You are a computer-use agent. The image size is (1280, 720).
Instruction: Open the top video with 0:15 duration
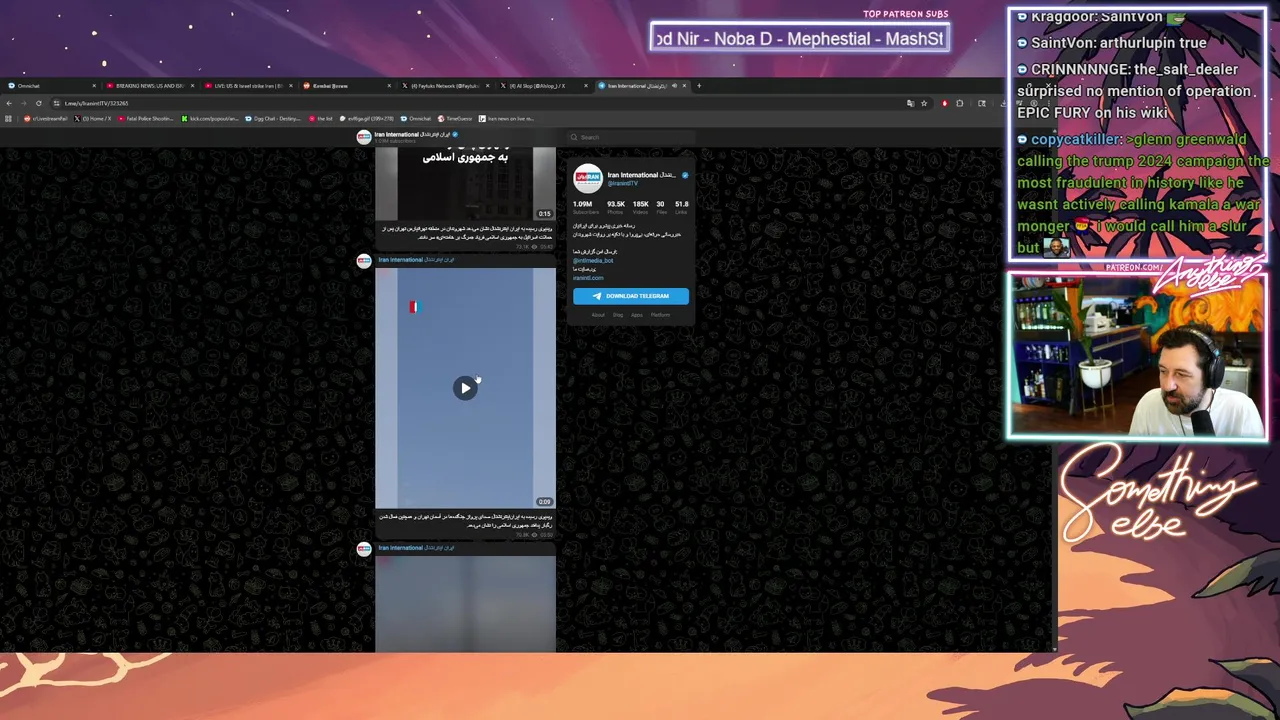pyautogui.click(x=465, y=183)
